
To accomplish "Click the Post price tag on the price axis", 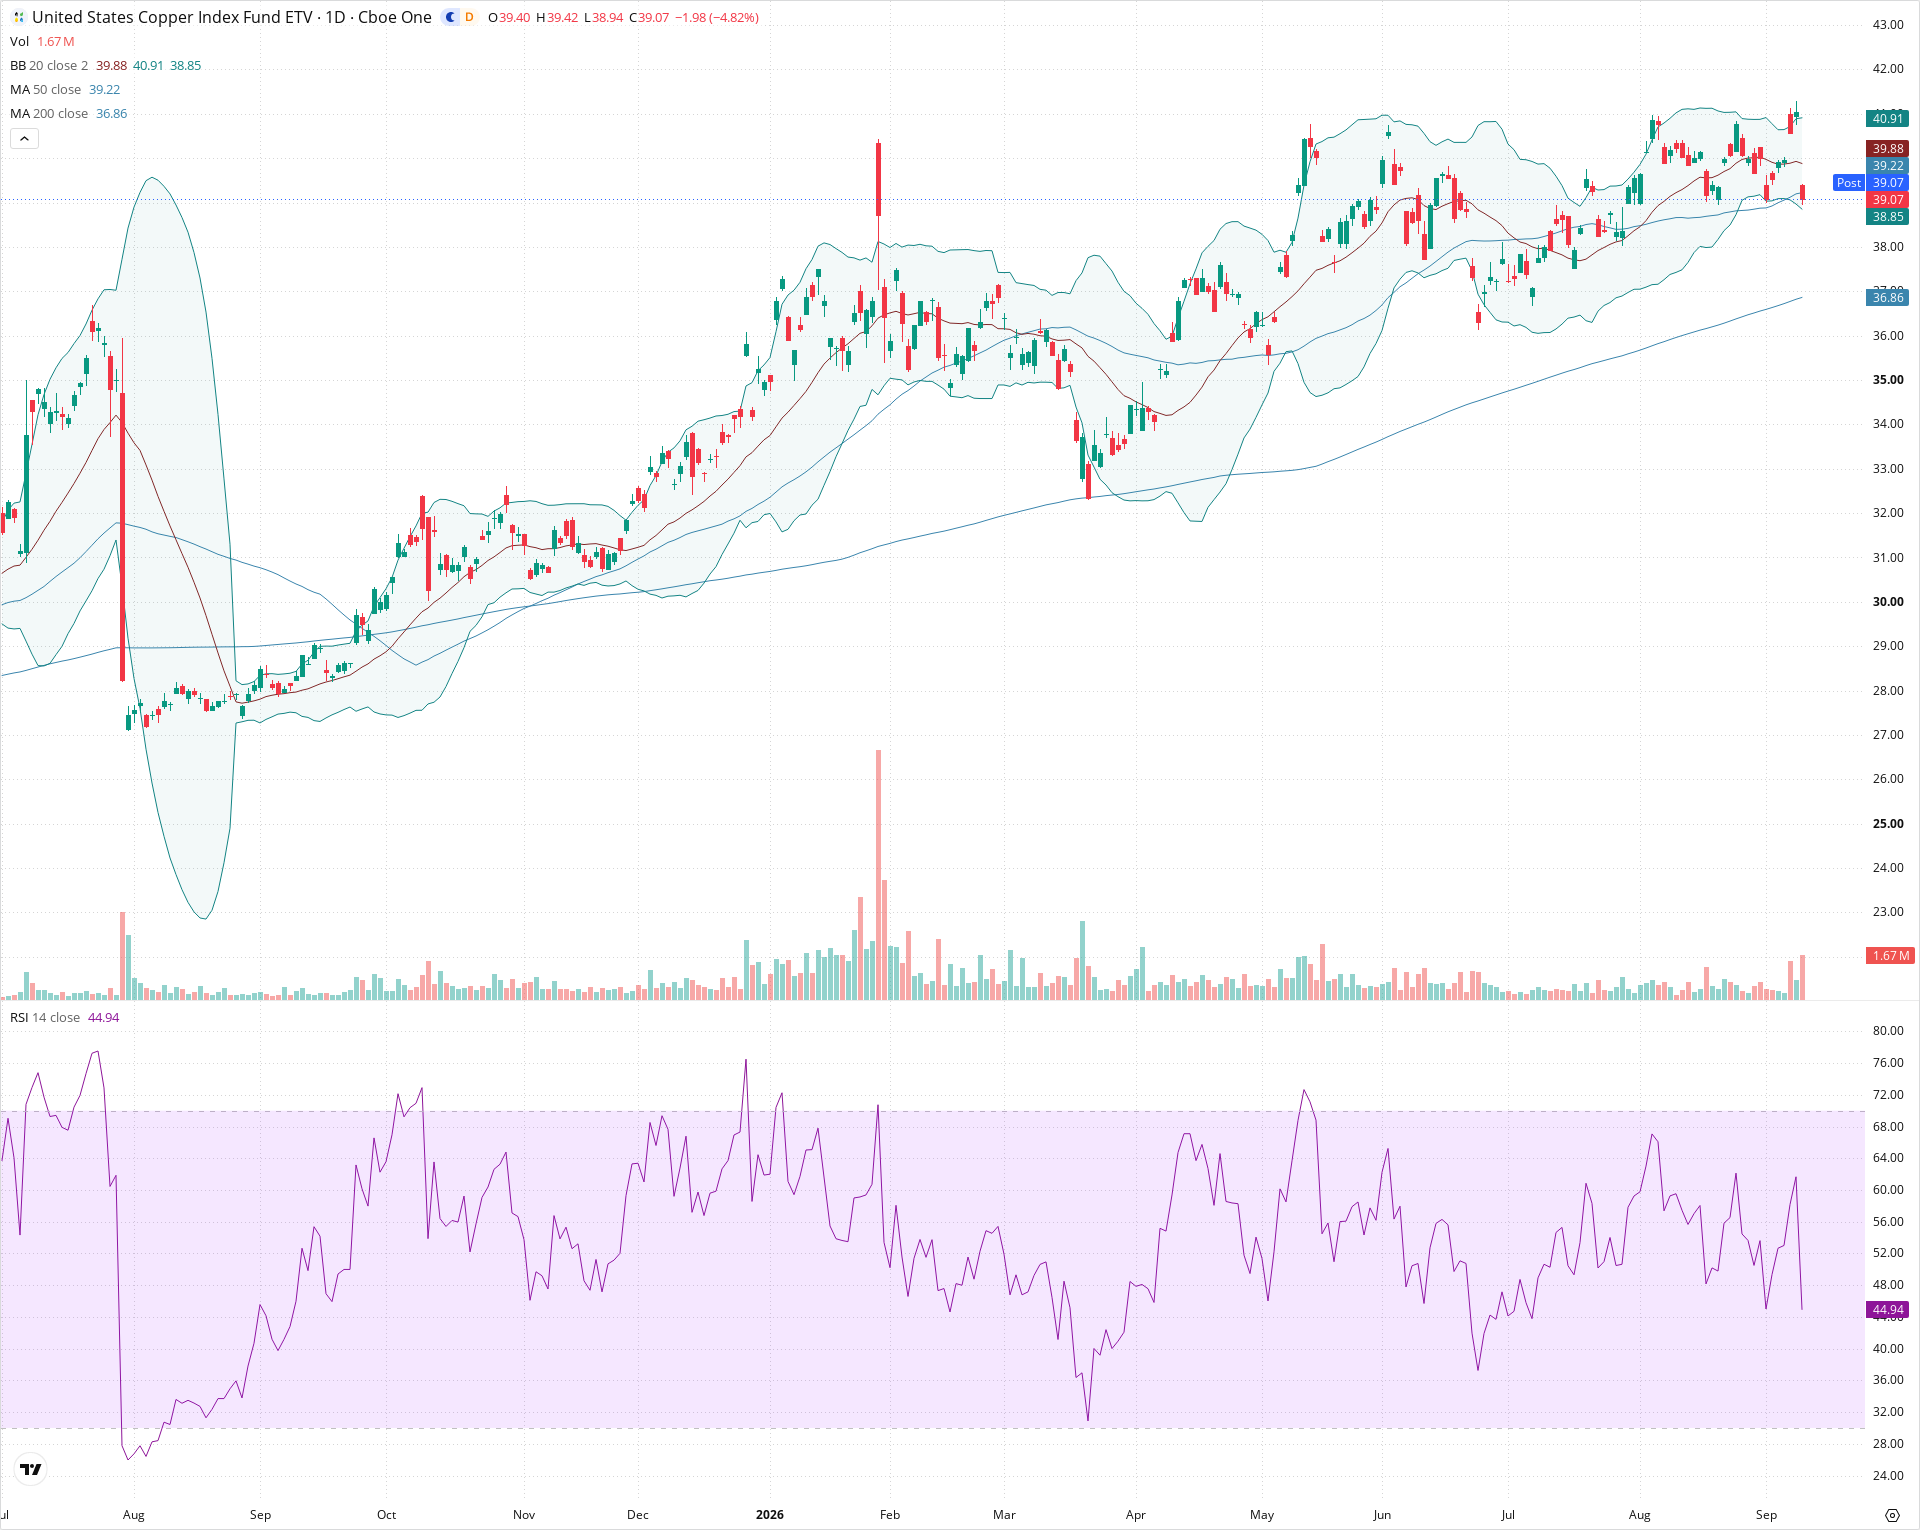I will point(1849,183).
